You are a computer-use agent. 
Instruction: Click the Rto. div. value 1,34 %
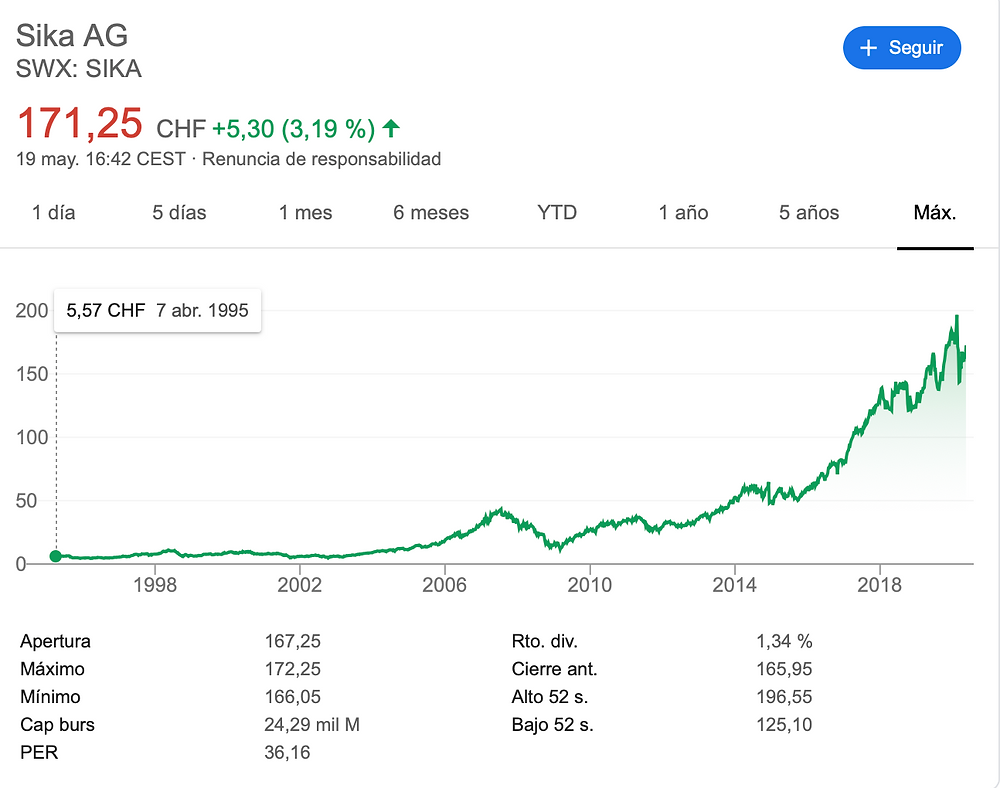[784, 641]
